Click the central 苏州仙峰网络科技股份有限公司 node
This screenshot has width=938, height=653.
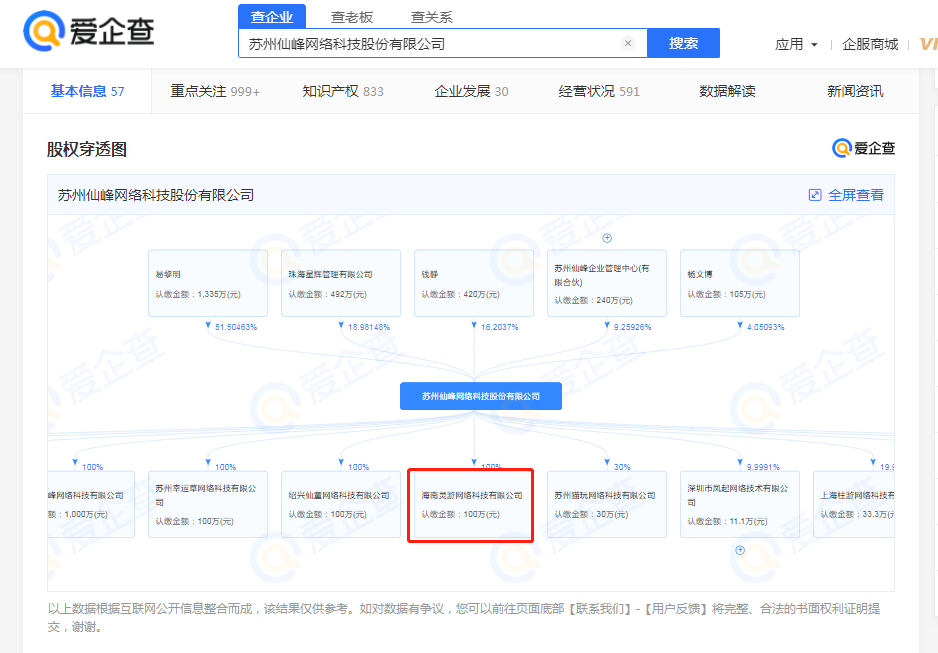(481, 396)
